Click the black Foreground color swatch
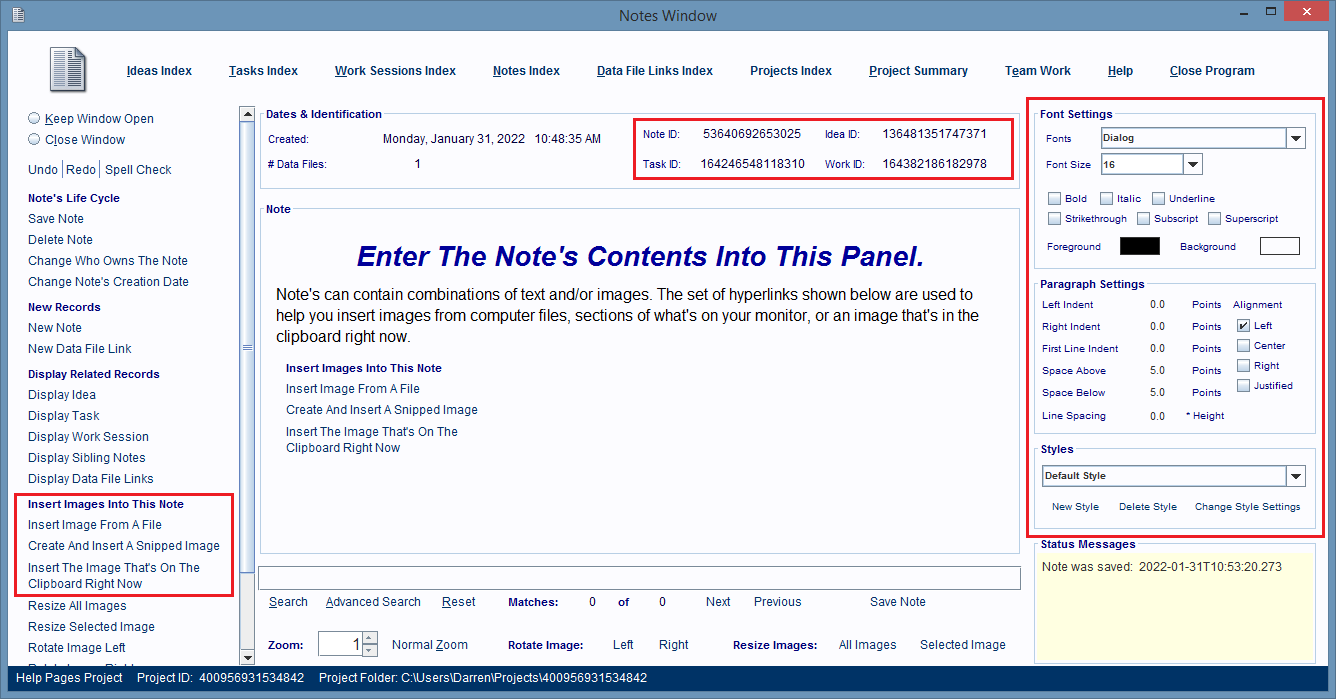This screenshot has width=1336, height=699. pyautogui.click(x=1139, y=246)
